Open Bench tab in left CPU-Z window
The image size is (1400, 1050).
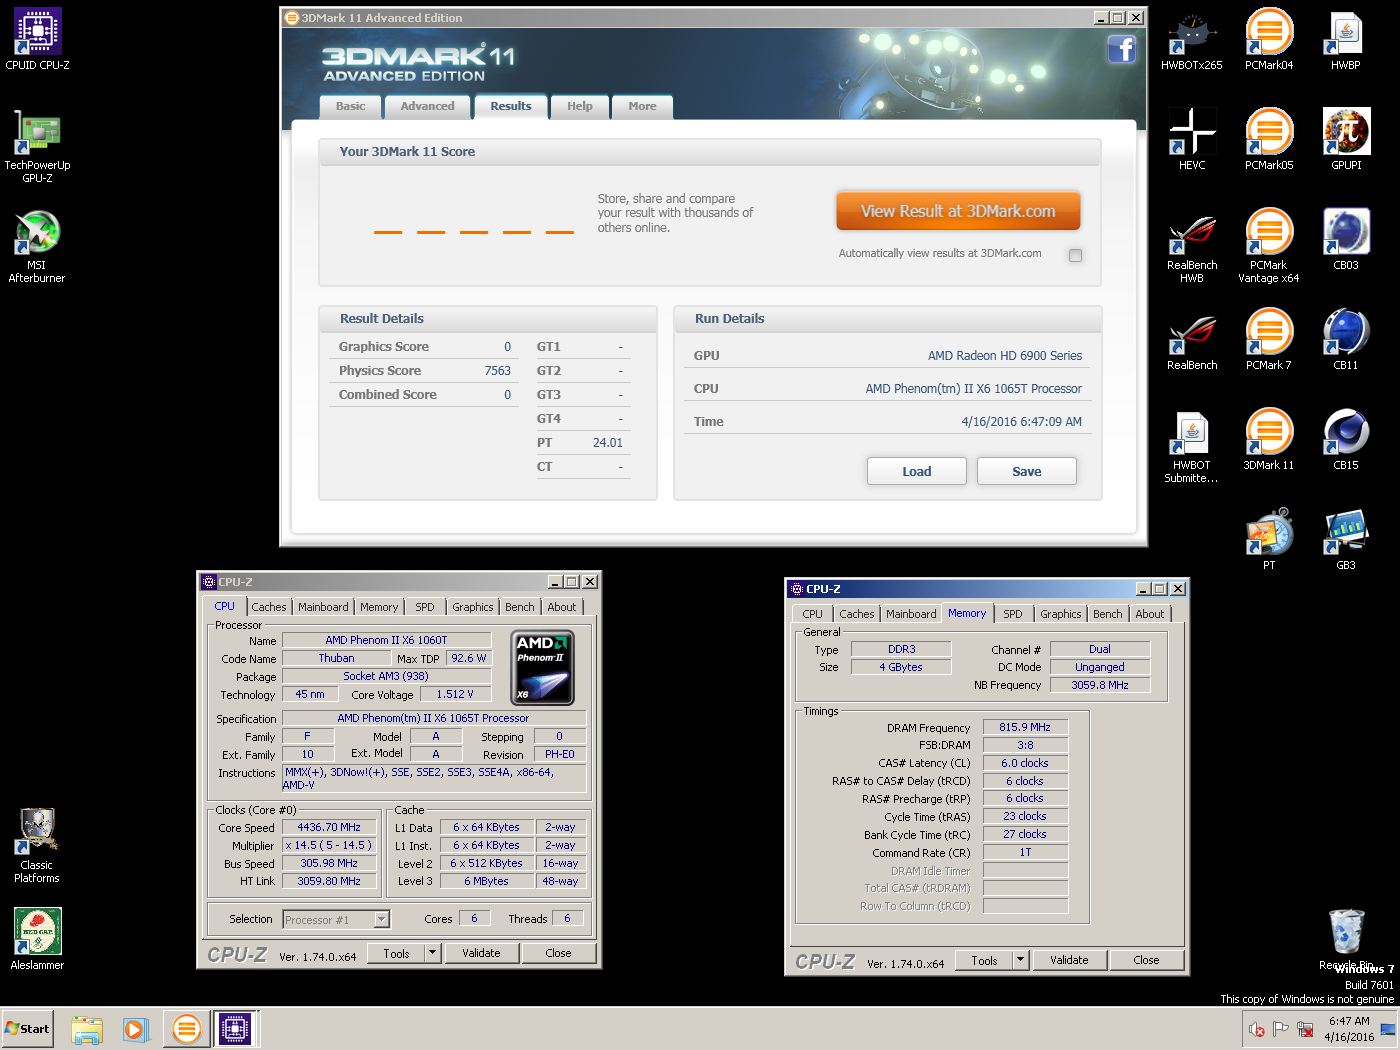click(x=519, y=607)
